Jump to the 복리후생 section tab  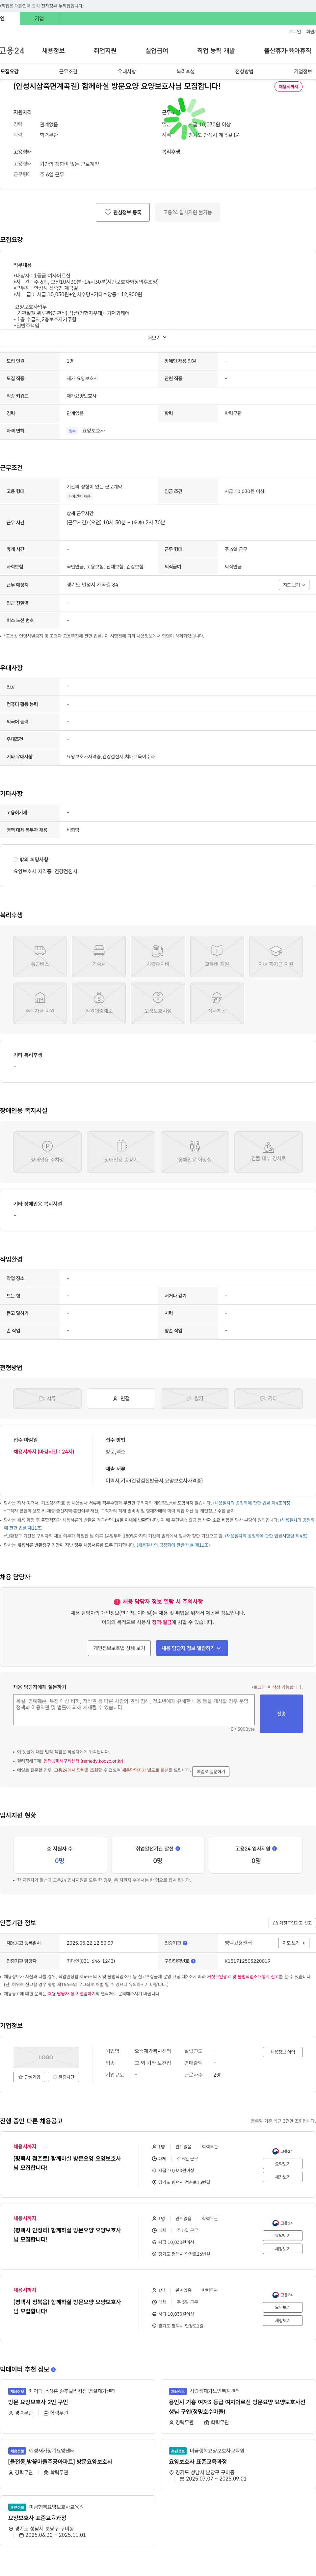click(x=186, y=72)
